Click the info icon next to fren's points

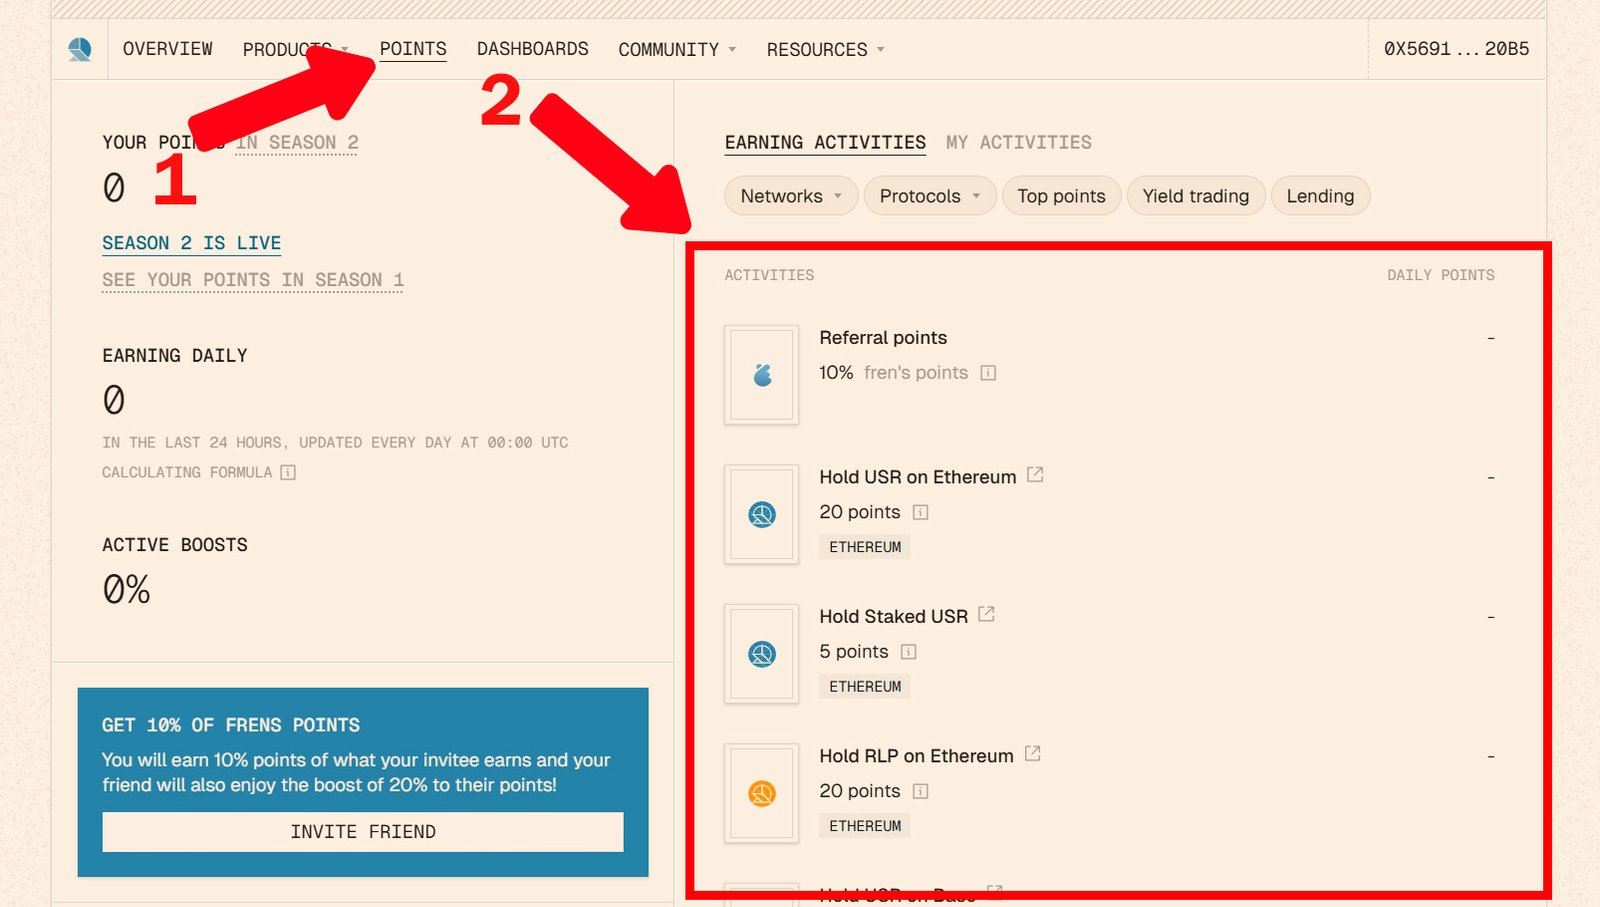988,373
